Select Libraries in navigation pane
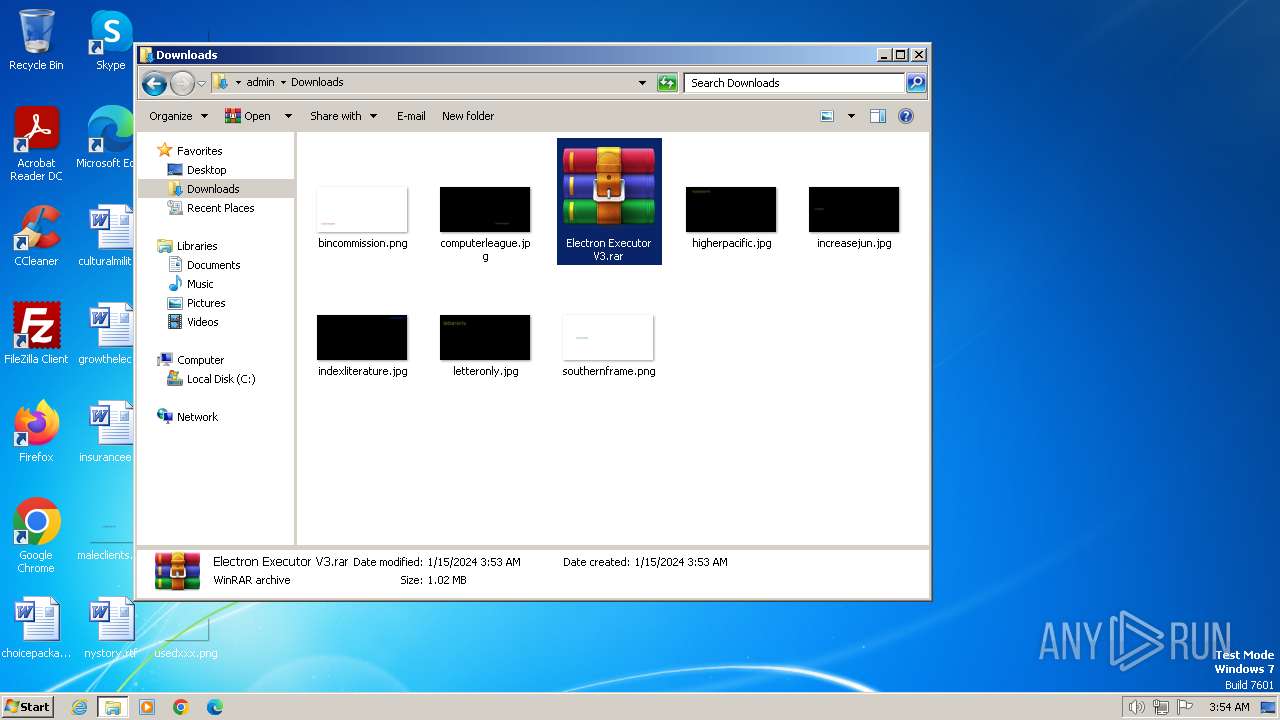Screen dimensions: 1280x720 [197, 246]
